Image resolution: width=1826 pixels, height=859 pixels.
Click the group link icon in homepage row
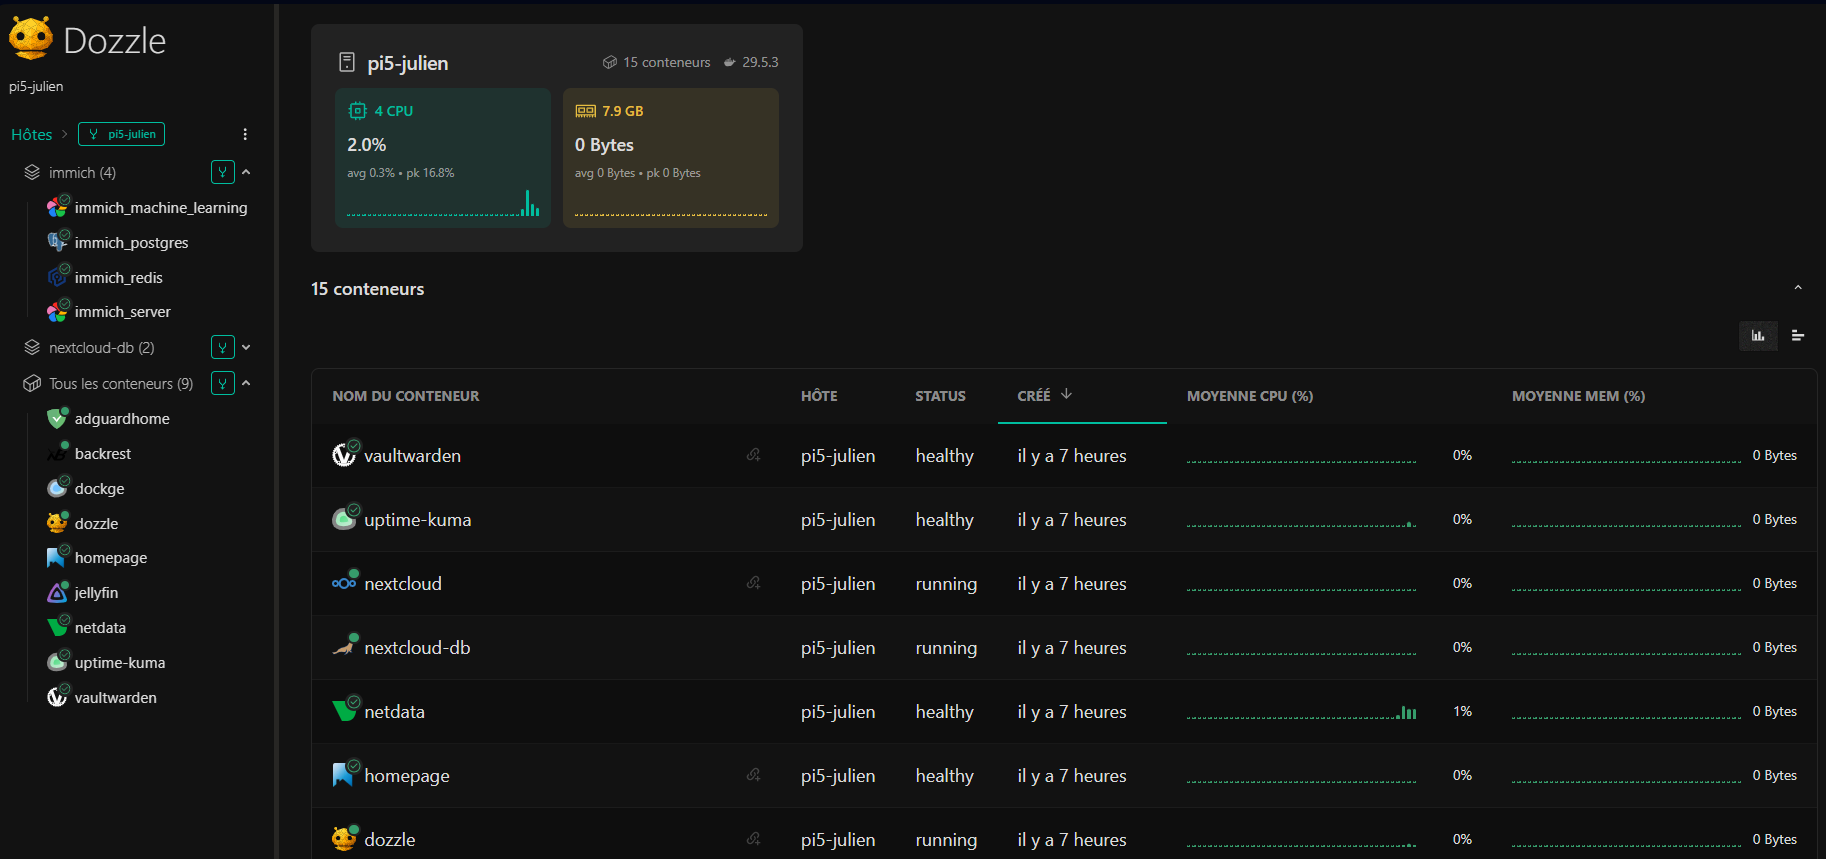click(754, 775)
